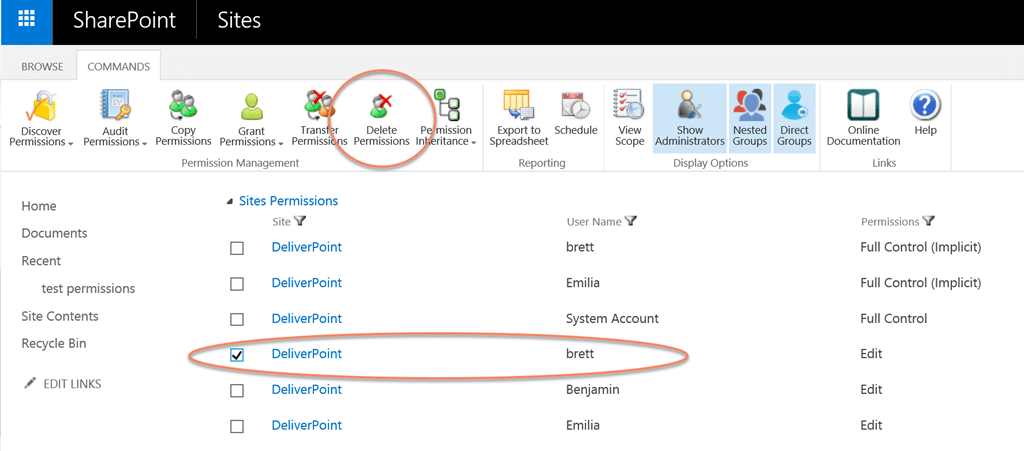Select the Transfer Permissions command
The width and height of the screenshot is (1024, 451).
point(319,117)
